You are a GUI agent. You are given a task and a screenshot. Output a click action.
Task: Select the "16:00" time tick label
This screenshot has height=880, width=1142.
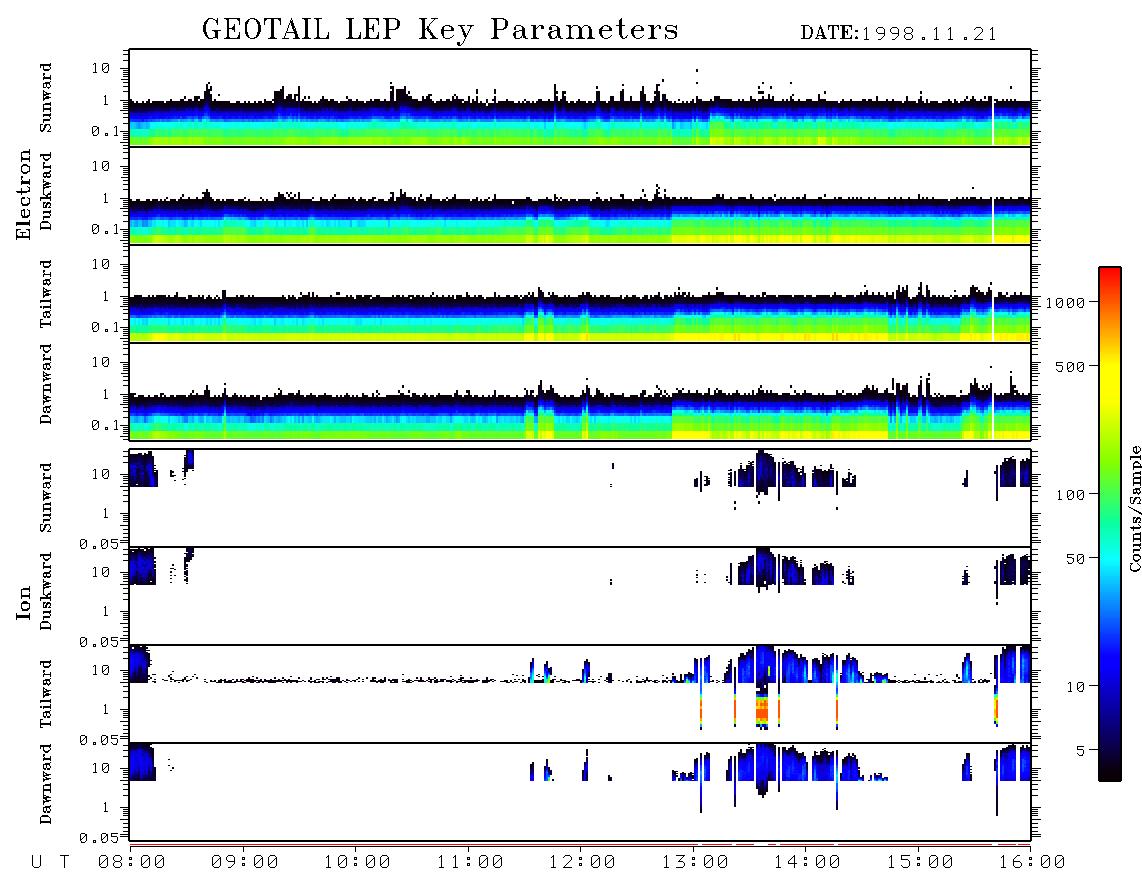tap(1032, 862)
